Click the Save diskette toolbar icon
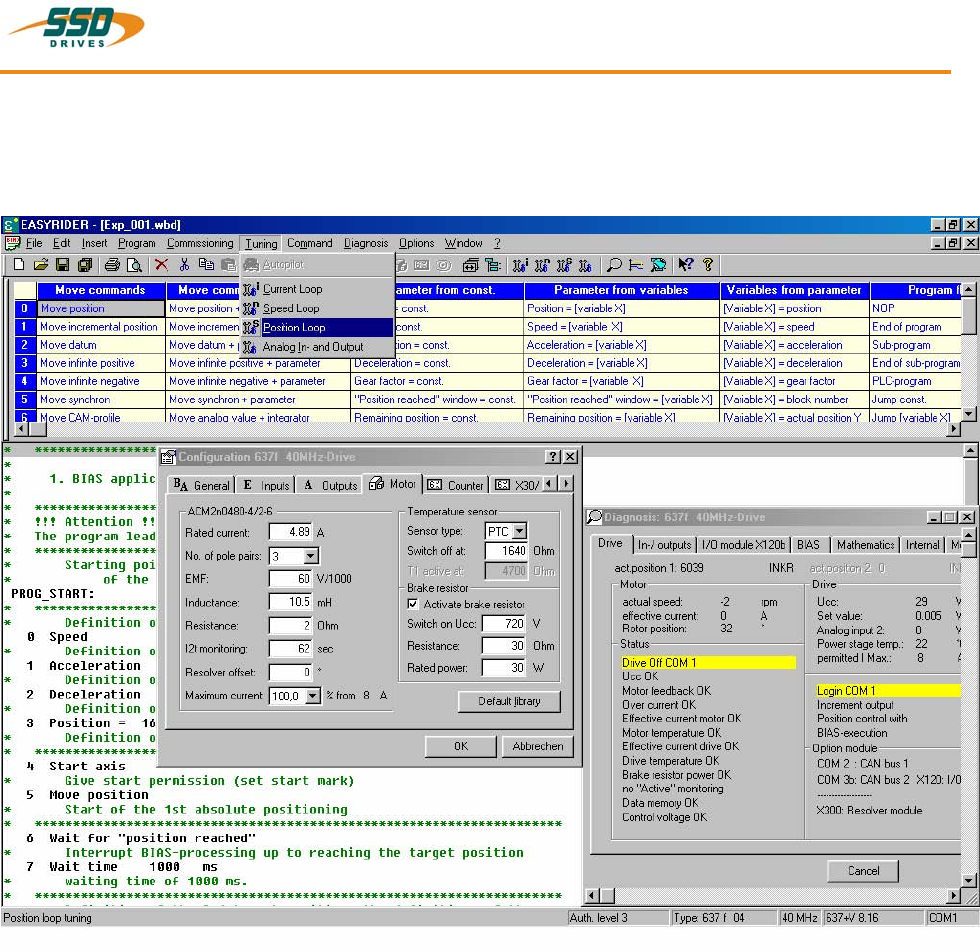Screen dimensions: 980x952 pos(62,265)
